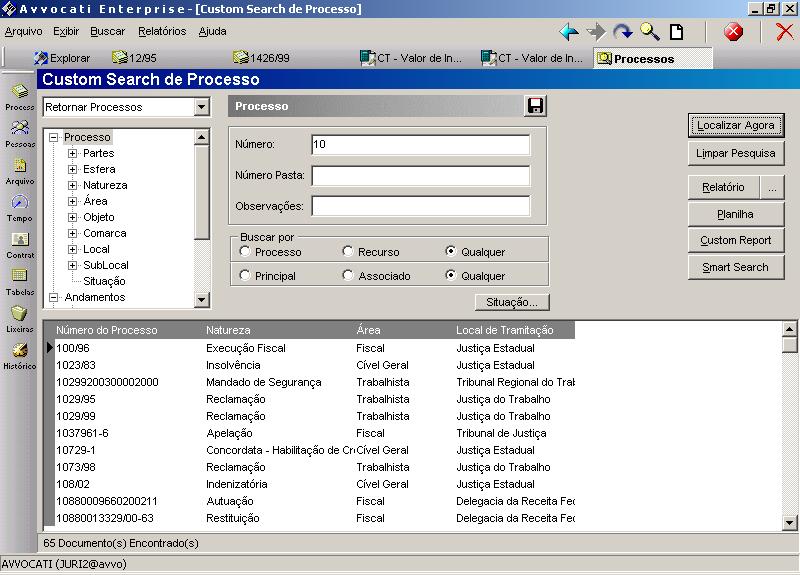Viewport: 800px width, 575px height.
Task: Click the Planilha button
Action: pyautogui.click(x=736, y=214)
